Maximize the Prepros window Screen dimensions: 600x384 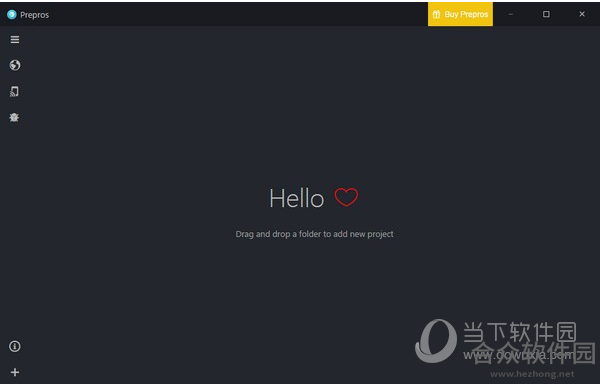[546, 14]
